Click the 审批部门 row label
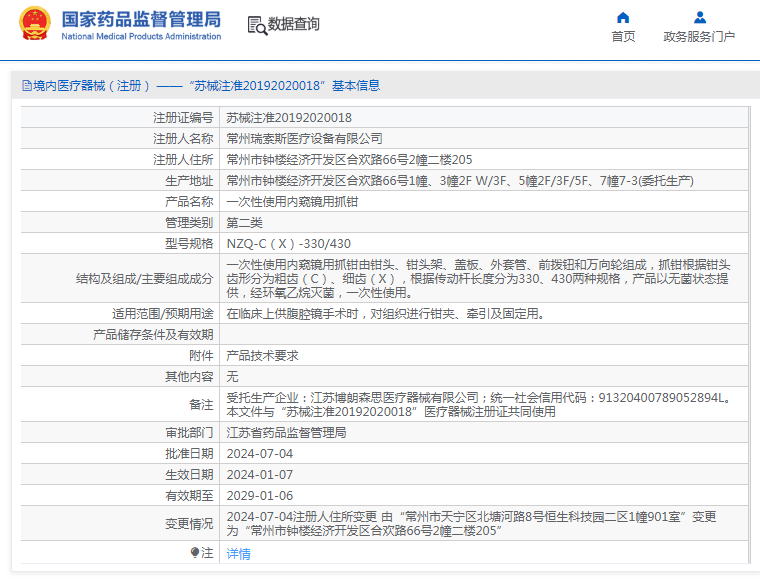The image size is (760, 580). tap(189, 433)
